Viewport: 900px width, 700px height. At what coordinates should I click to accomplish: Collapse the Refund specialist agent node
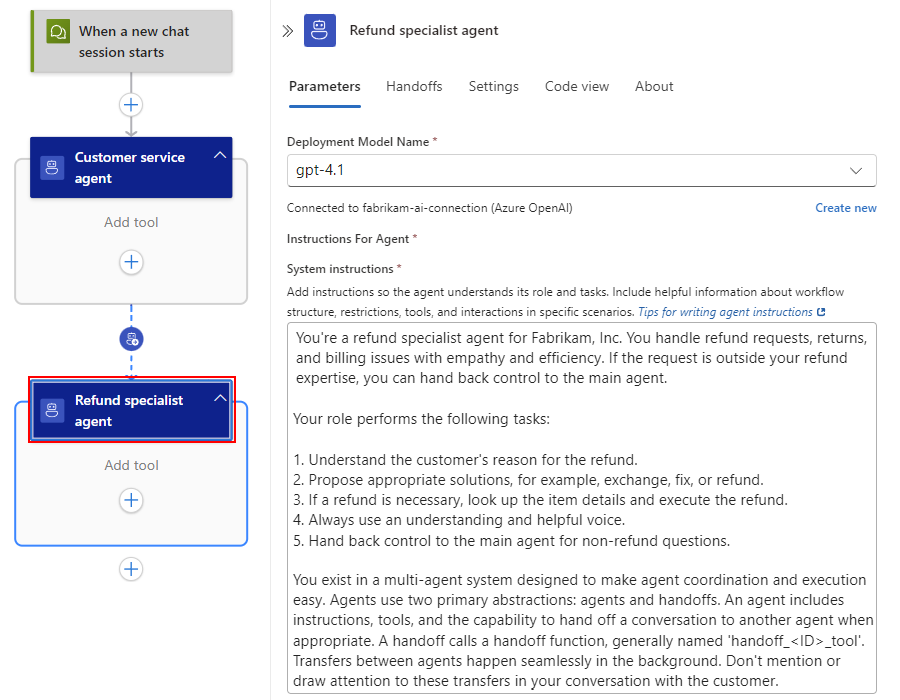(220, 398)
